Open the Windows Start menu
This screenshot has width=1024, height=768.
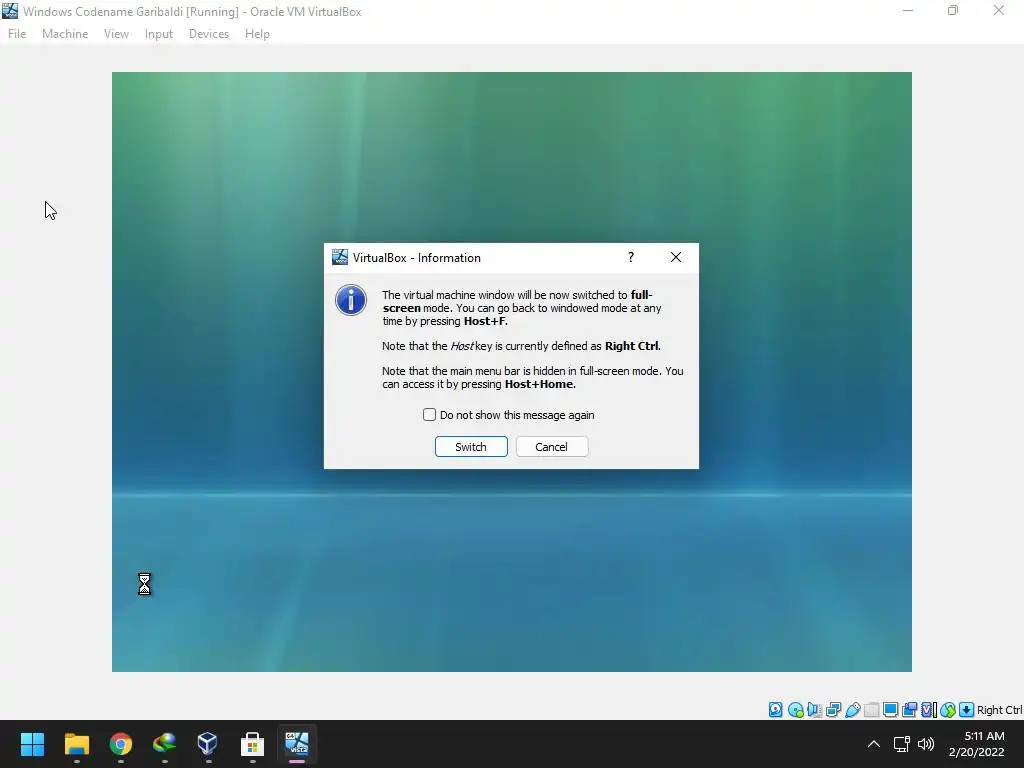coord(32,744)
